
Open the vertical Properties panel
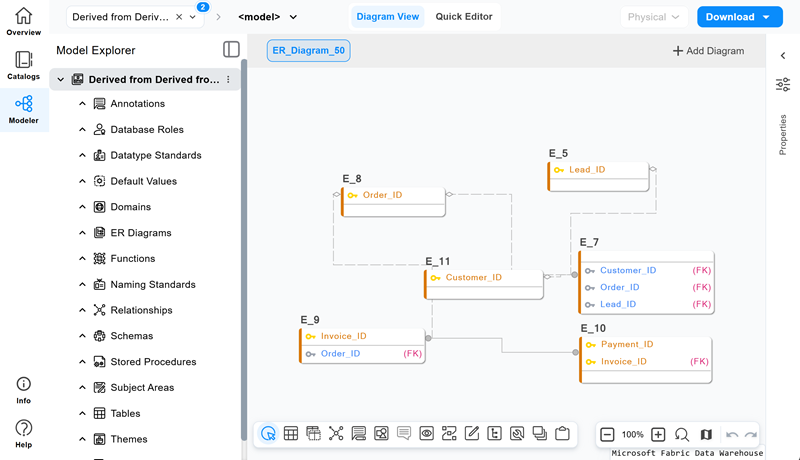(x=783, y=135)
